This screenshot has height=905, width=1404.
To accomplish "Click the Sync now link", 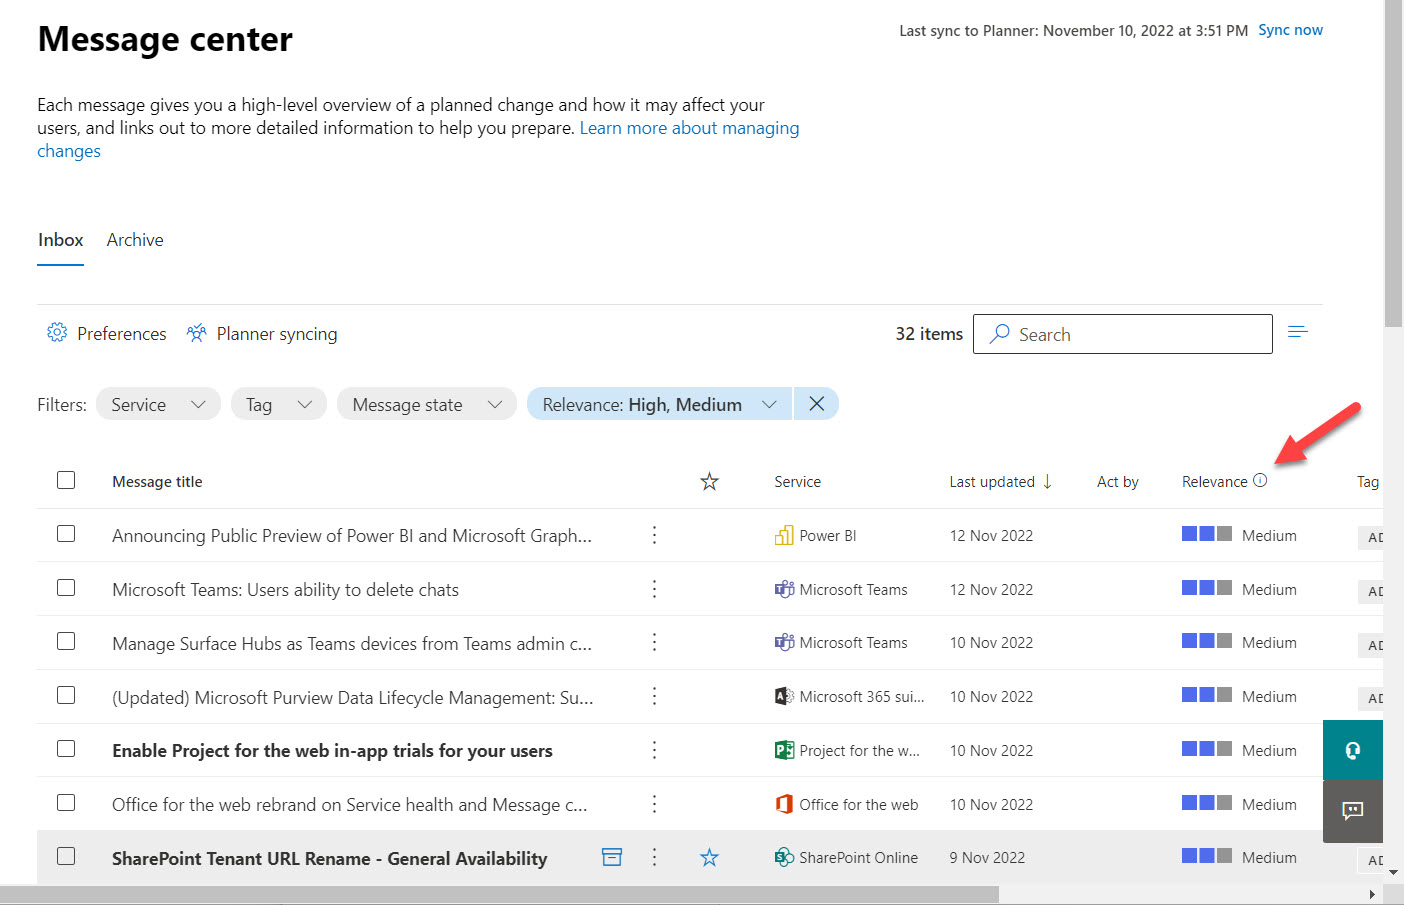I will (x=1290, y=30).
